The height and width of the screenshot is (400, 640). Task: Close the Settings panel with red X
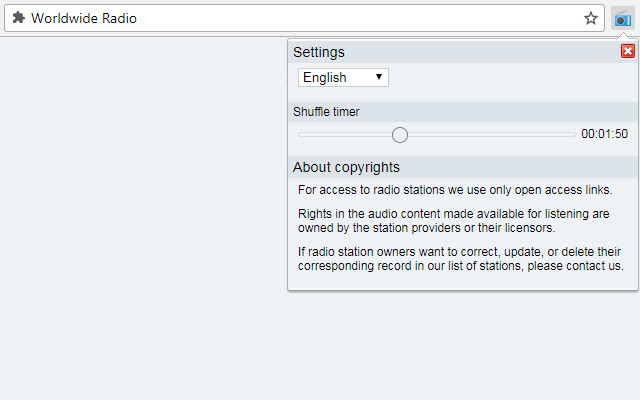[x=628, y=51]
